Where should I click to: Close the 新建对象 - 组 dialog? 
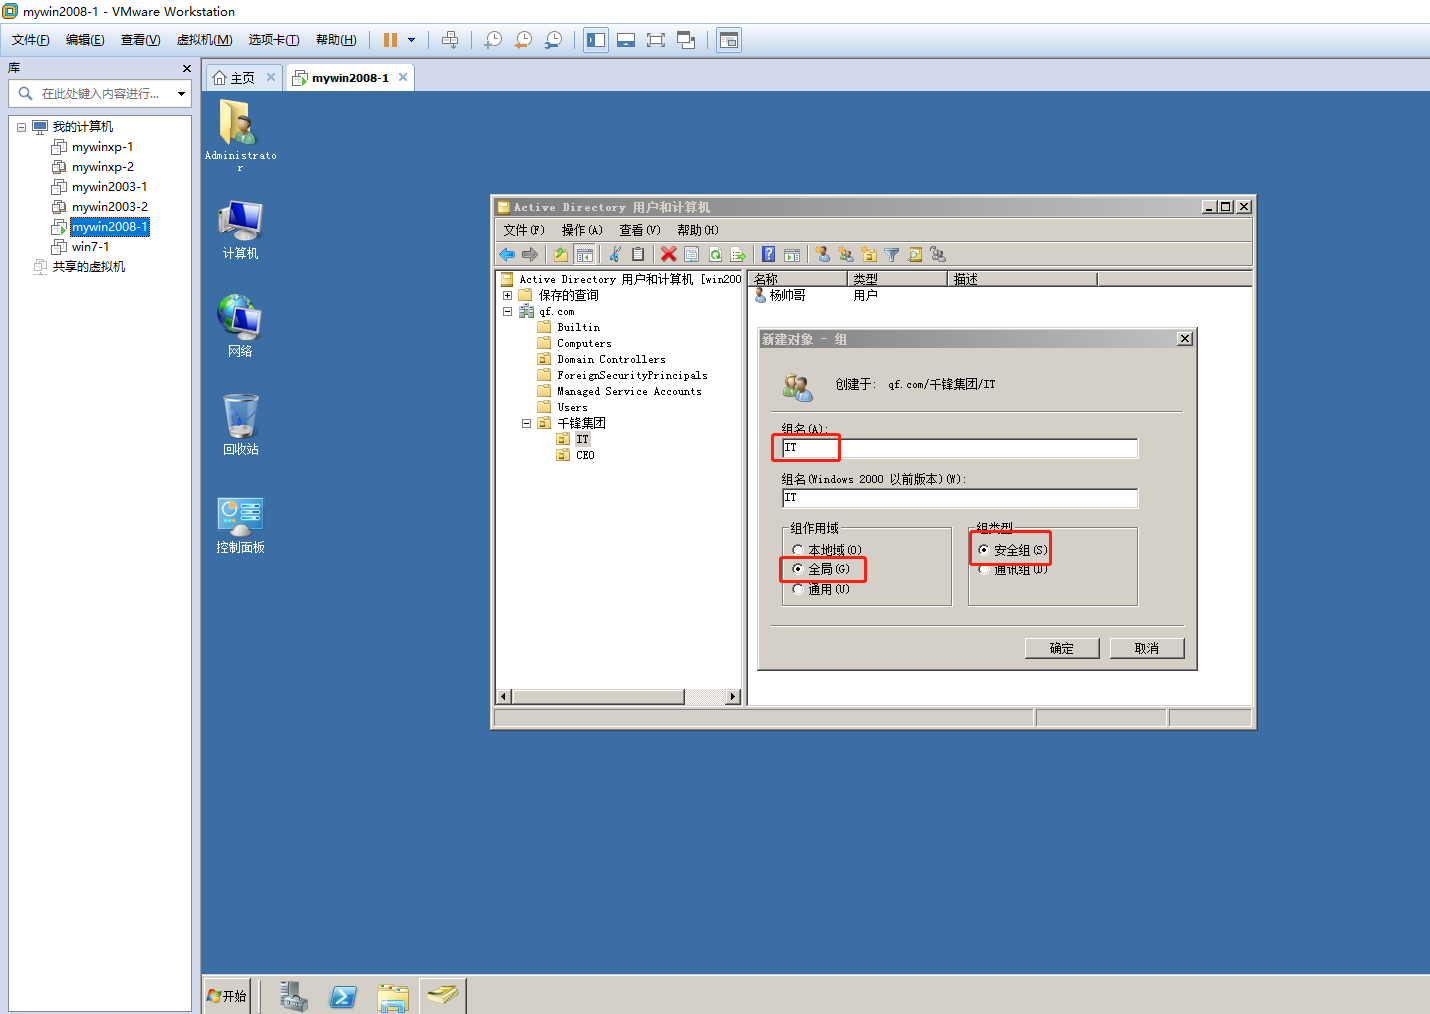click(x=1185, y=339)
